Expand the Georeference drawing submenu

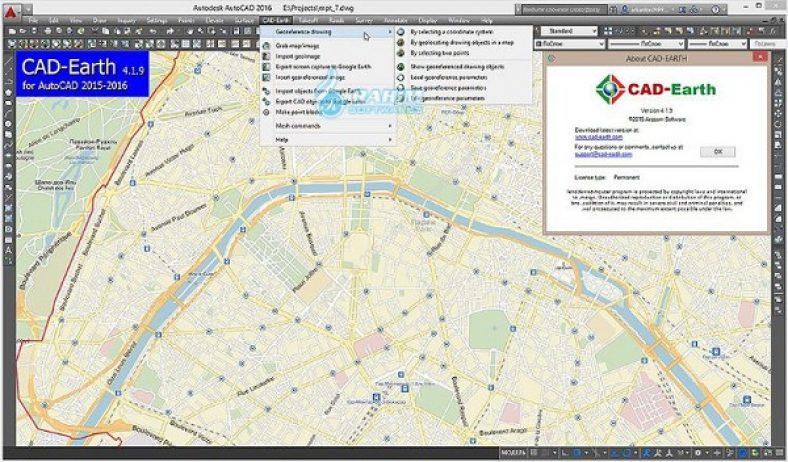tap(327, 32)
